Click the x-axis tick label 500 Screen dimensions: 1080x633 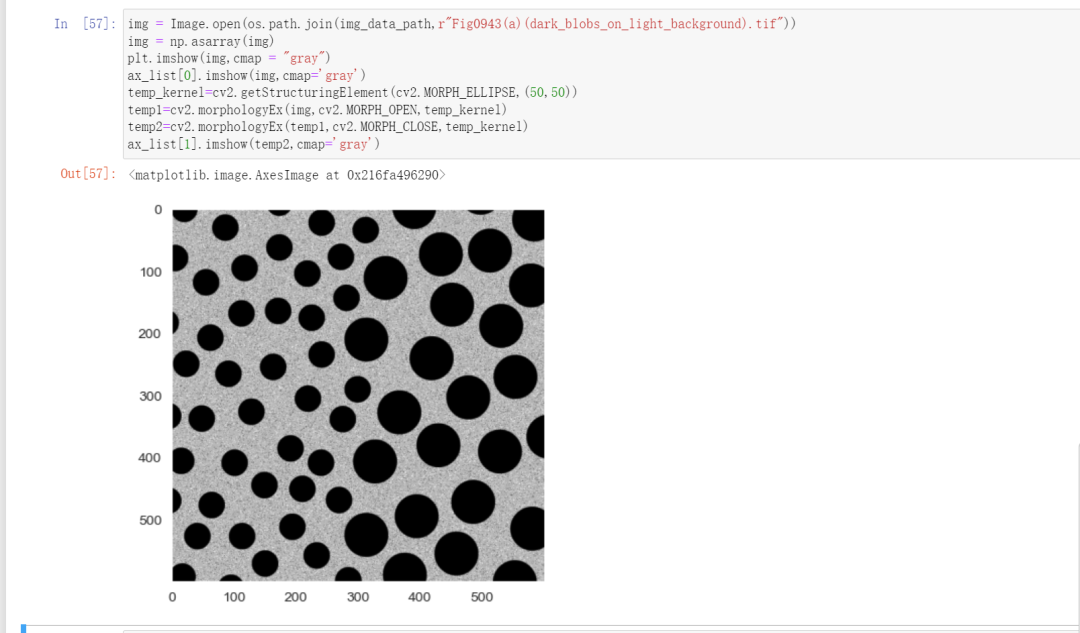(x=481, y=597)
